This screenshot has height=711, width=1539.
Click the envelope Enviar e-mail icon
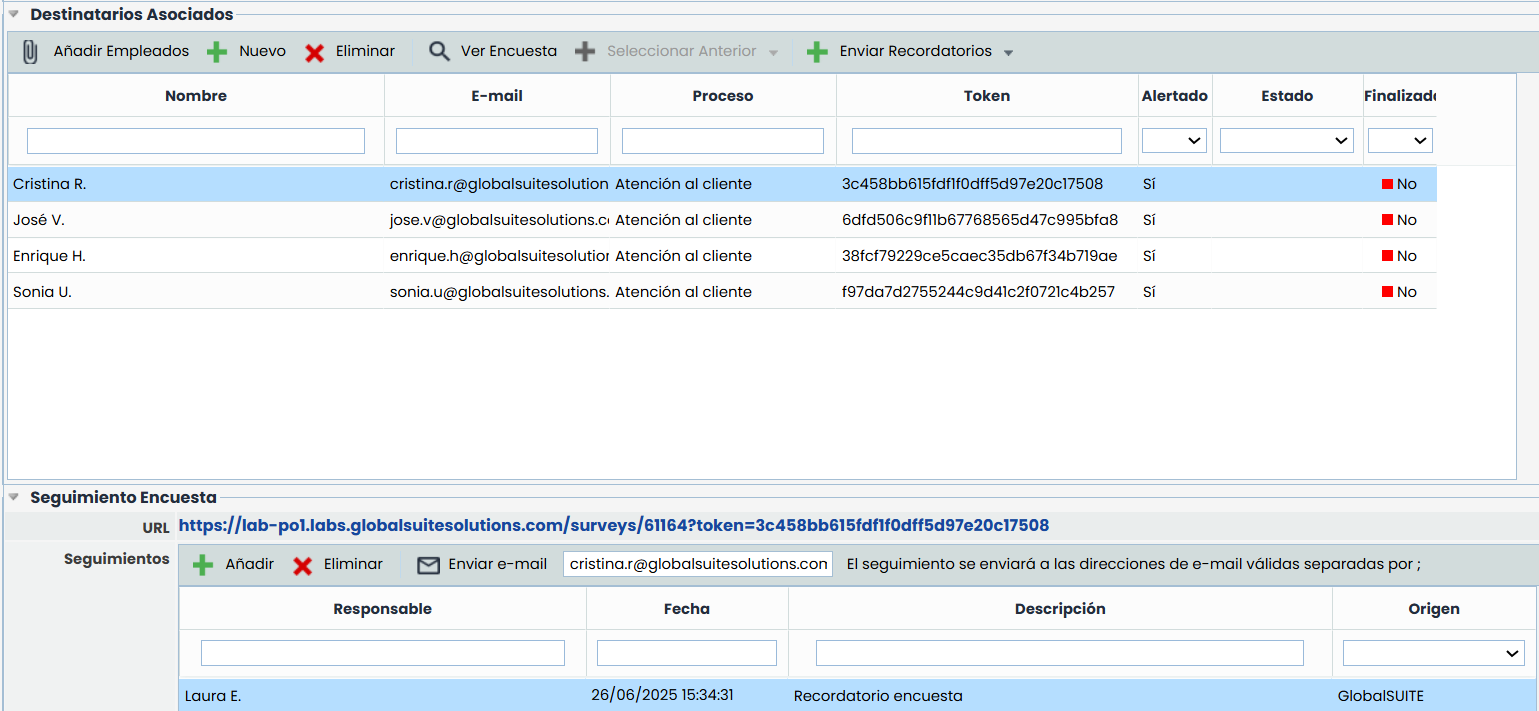click(428, 565)
